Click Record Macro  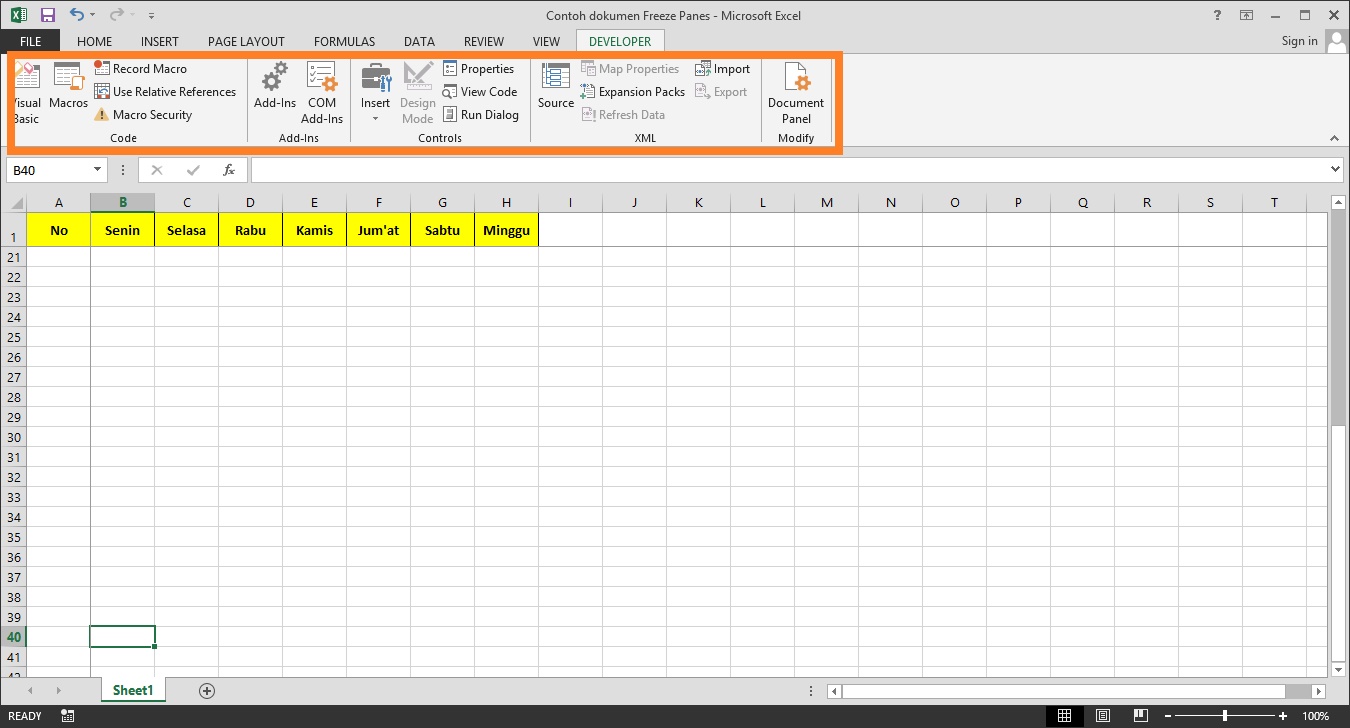[141, 69]
